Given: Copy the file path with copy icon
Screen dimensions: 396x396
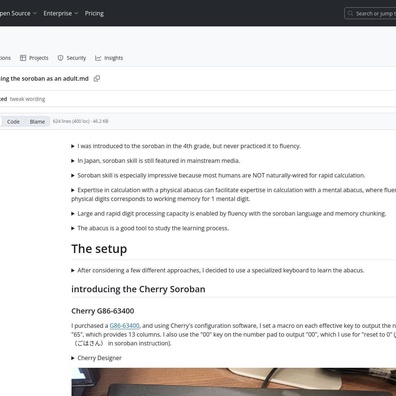Looking at the screenshot, I should (97, 79).
